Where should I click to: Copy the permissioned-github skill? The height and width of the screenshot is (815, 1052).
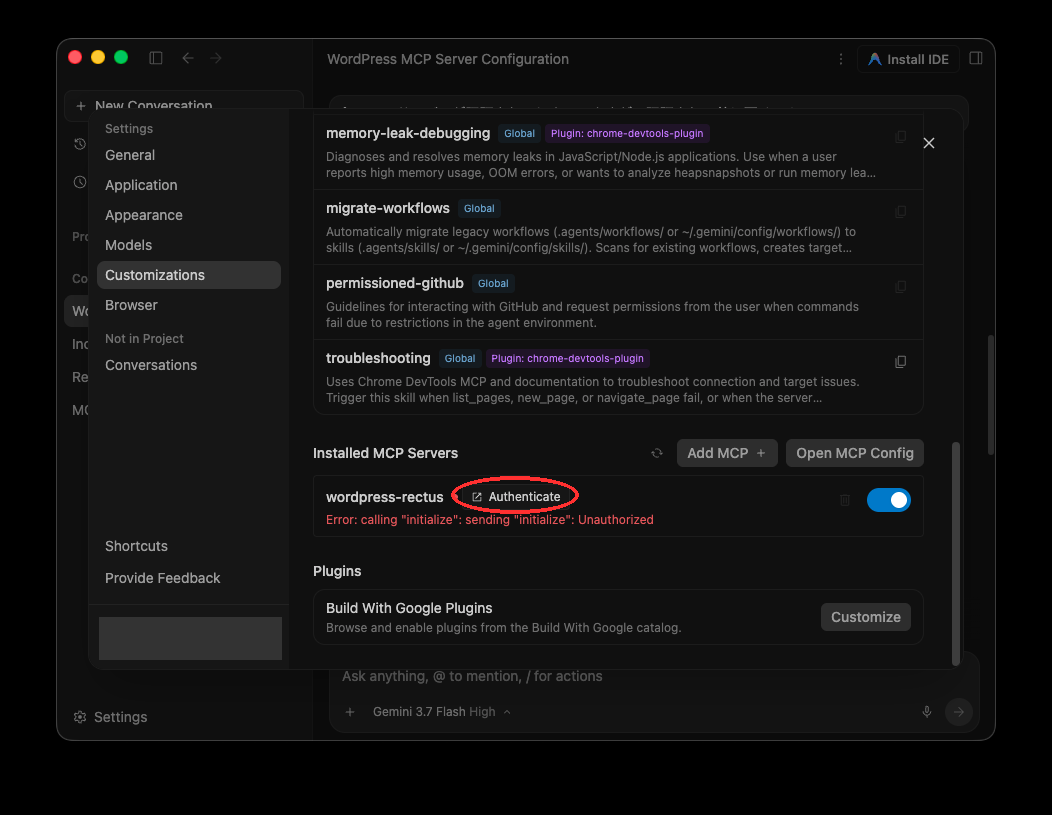point(900,287)
